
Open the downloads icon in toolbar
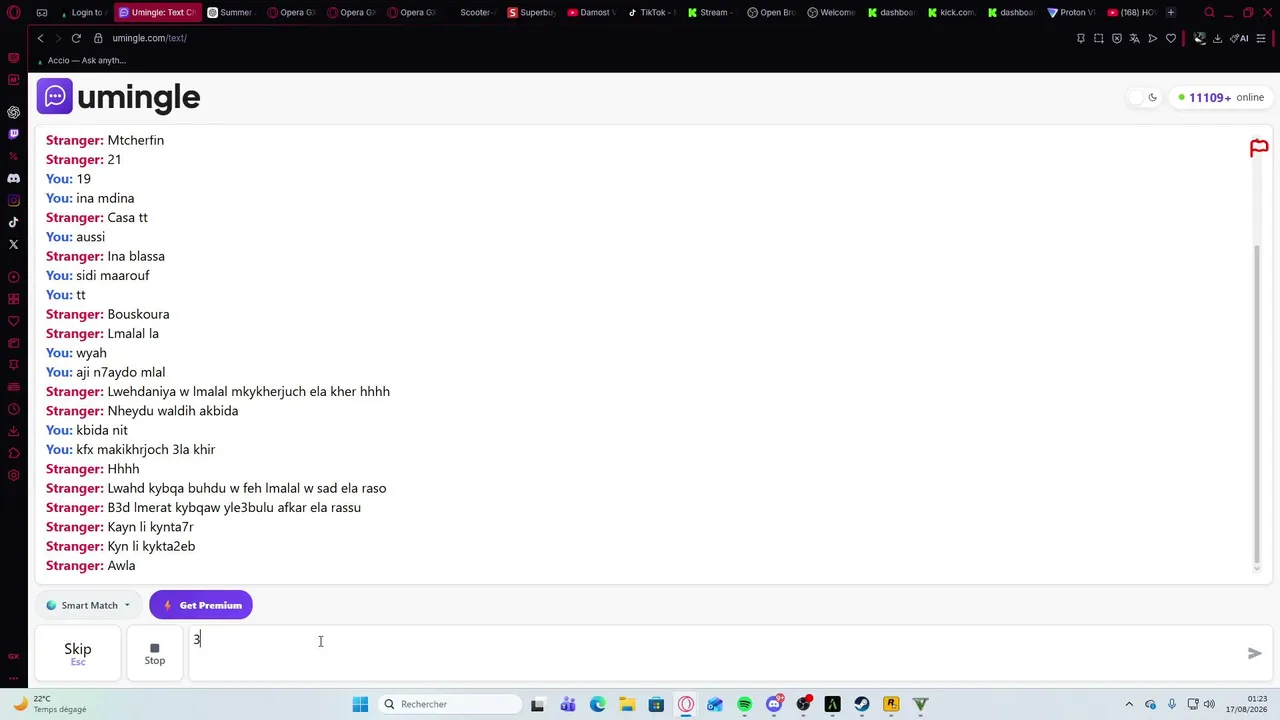click(x=1217, y=38)
